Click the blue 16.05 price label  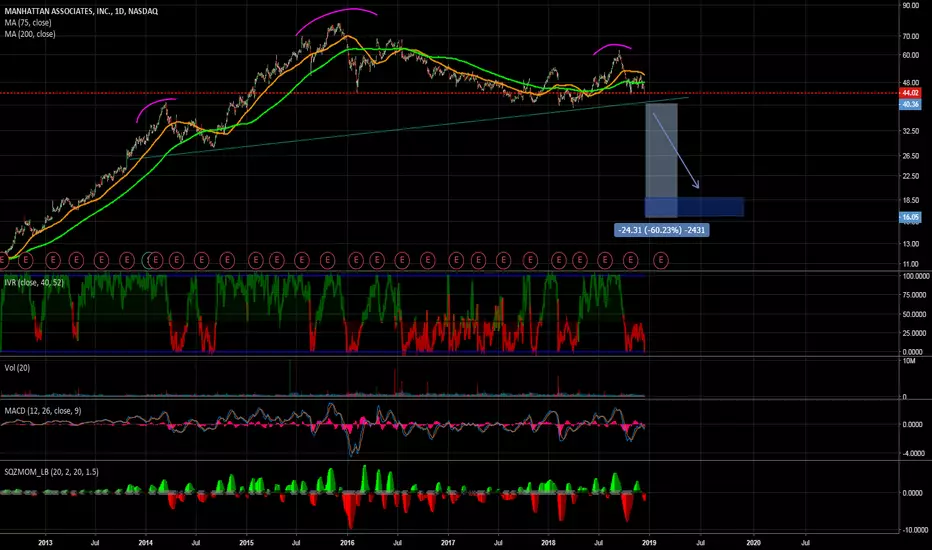click(910, 217)
